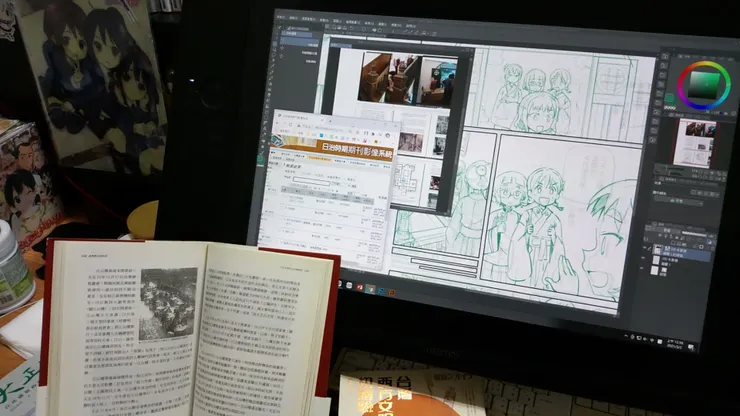Click the browser's back arrow
This screenshot has height=416, width=740.
click(277, 123)
